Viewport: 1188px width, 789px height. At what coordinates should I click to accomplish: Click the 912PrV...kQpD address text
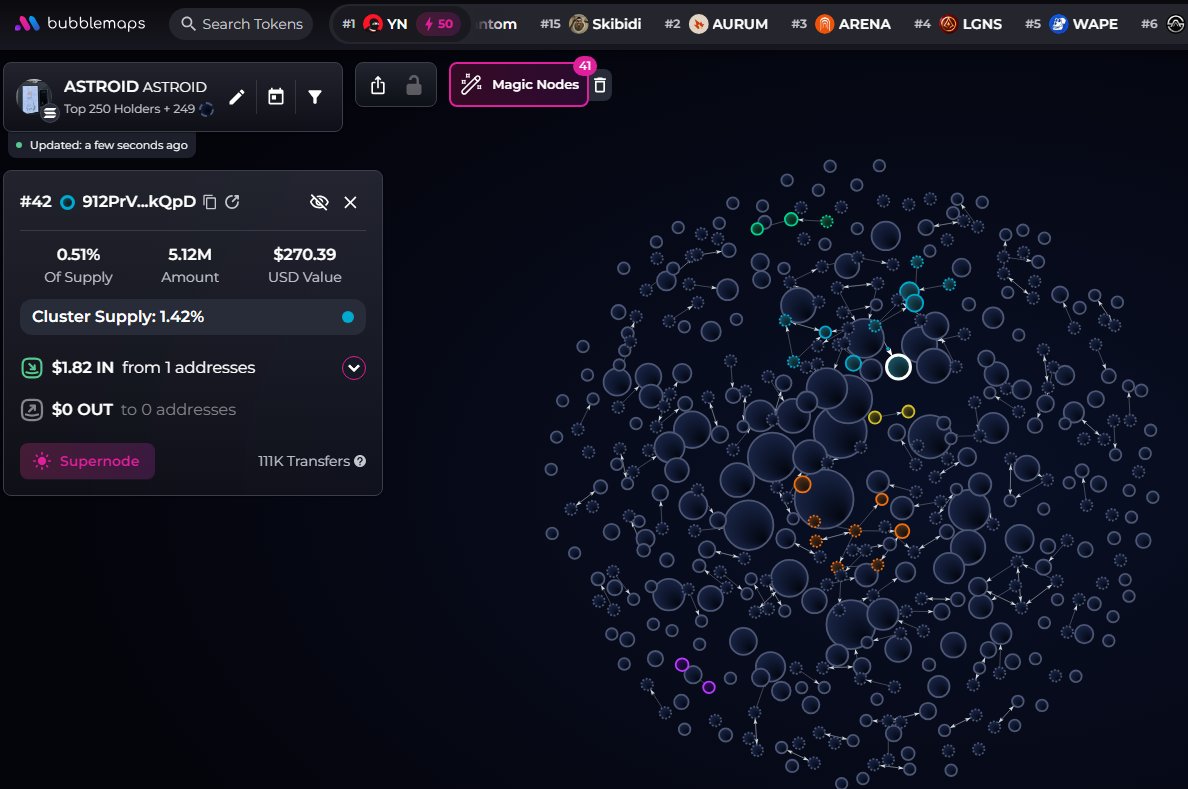(139, 202)
